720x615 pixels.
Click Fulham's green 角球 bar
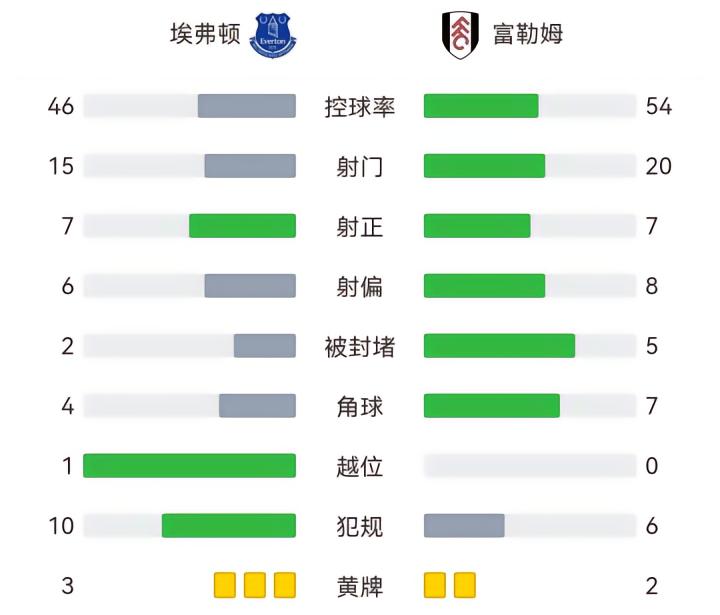(x=492, y=406)
